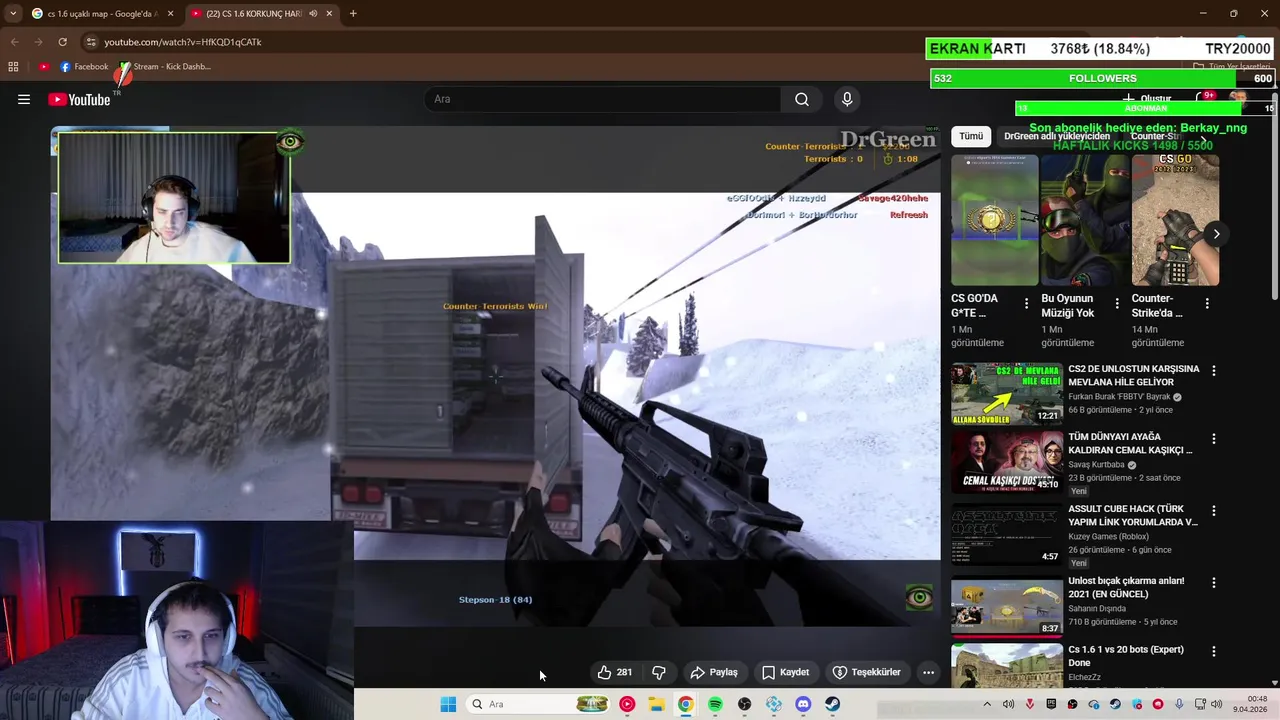Screen dimensions: 1280x720
Task: Mute the YouTube tab's audio speaker icon
Action: (313, 14)
